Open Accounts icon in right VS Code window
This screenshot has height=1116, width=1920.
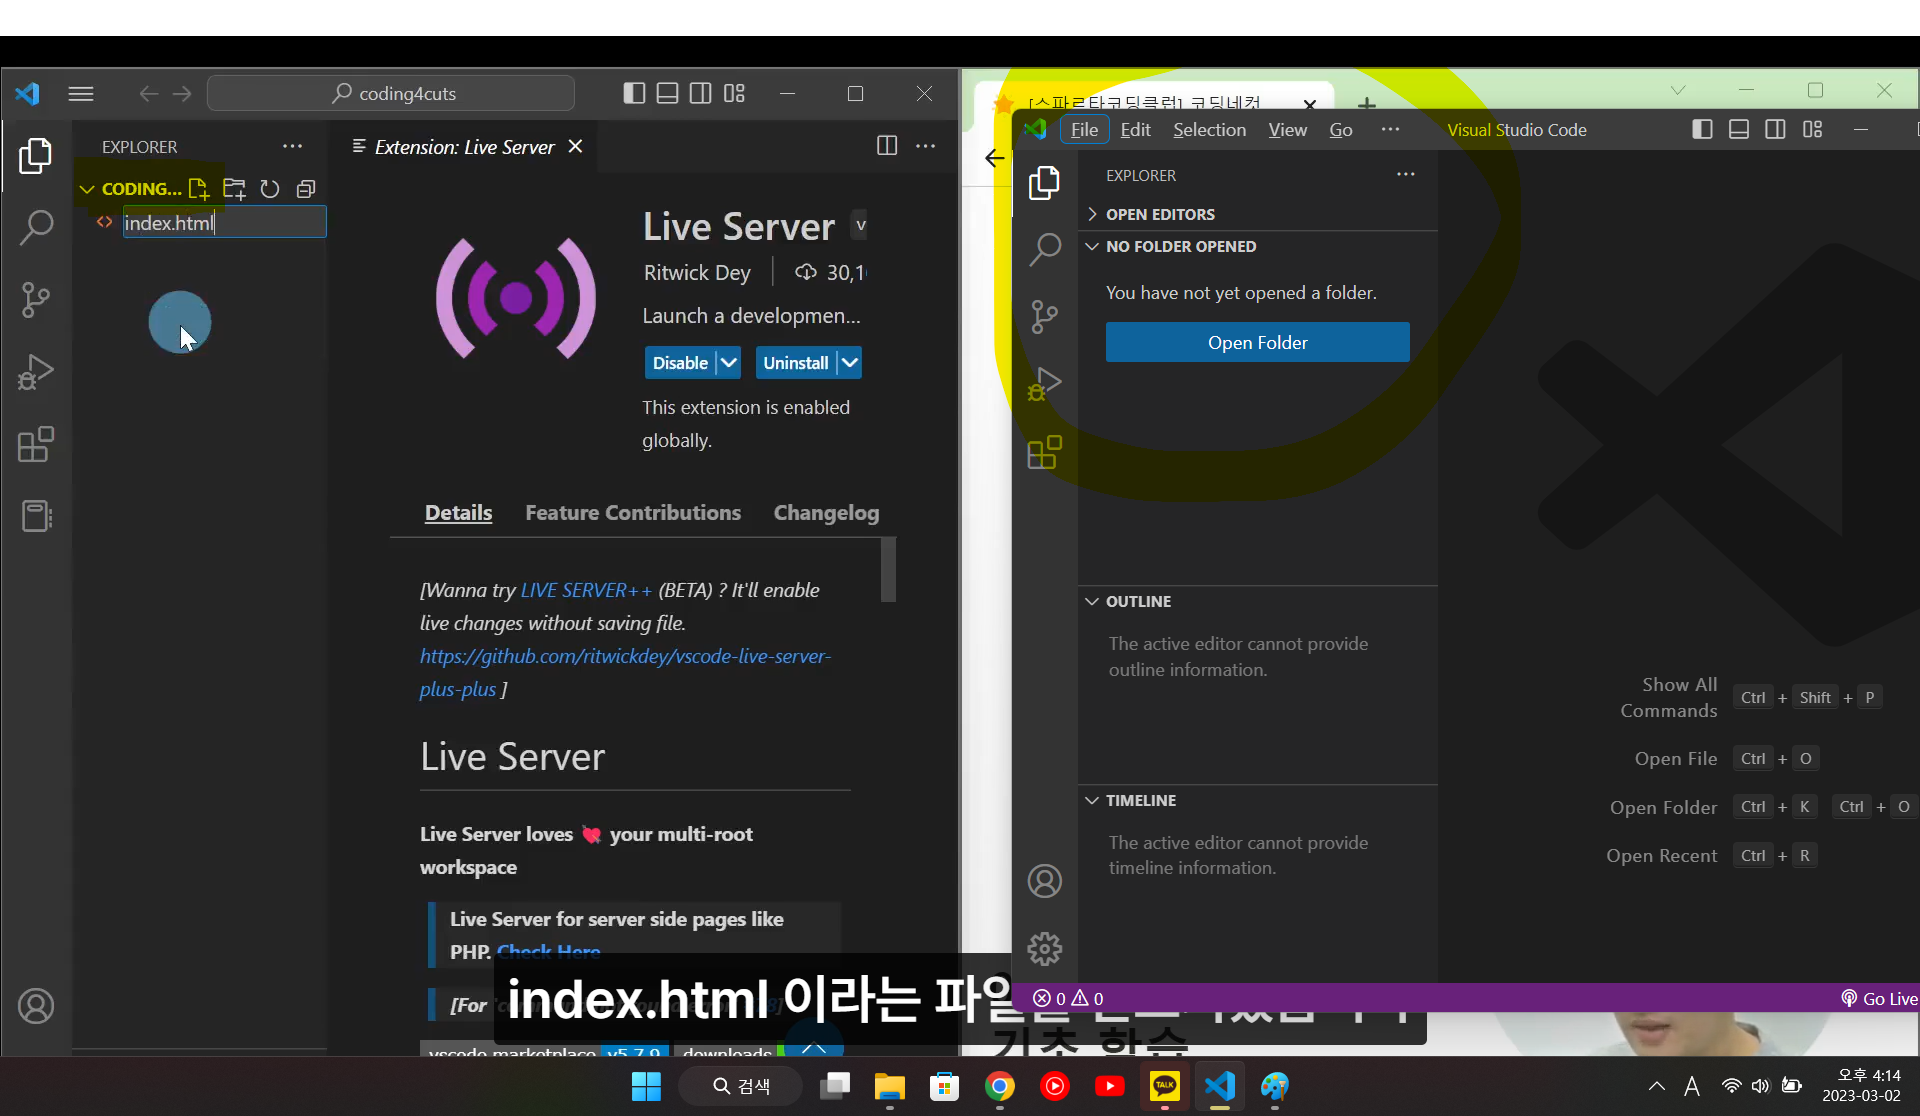click(x=1045, y=881)
